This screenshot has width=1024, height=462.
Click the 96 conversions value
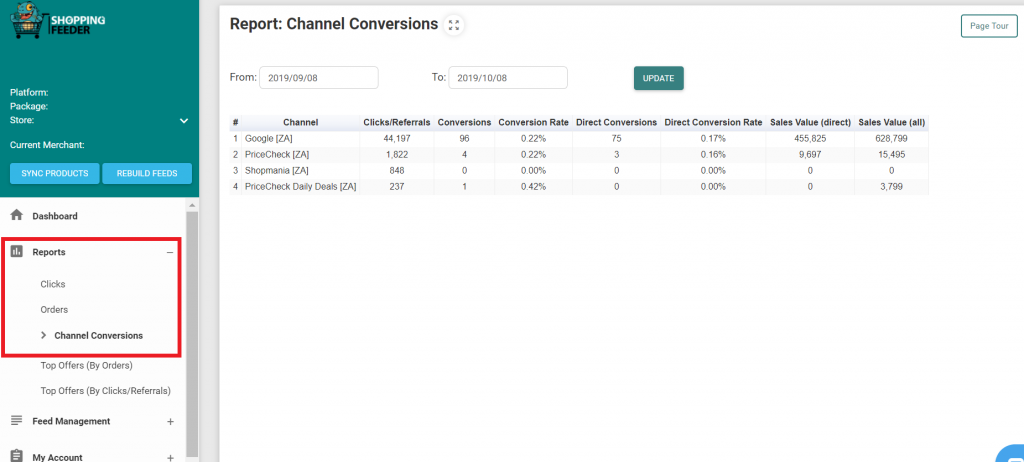point(464,139)
